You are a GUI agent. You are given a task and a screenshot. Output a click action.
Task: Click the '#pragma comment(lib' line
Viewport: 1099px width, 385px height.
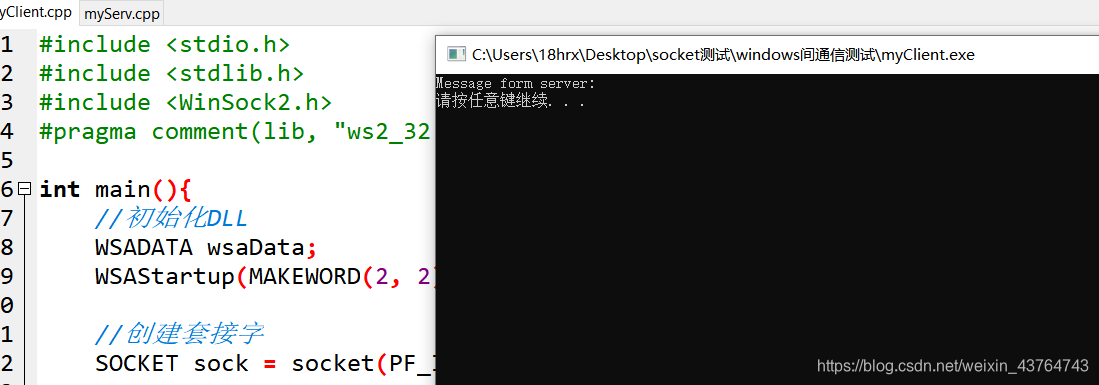[234, 131]
